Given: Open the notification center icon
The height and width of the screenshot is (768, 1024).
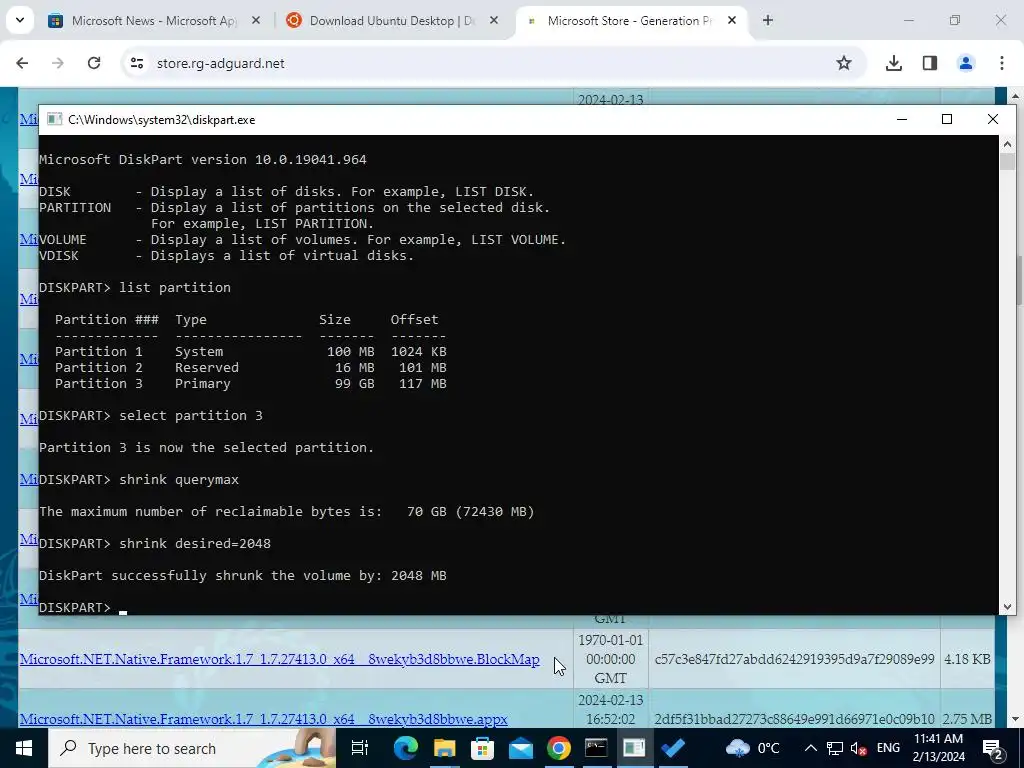Looking at the screenshot, I should [x=993, y=748].
